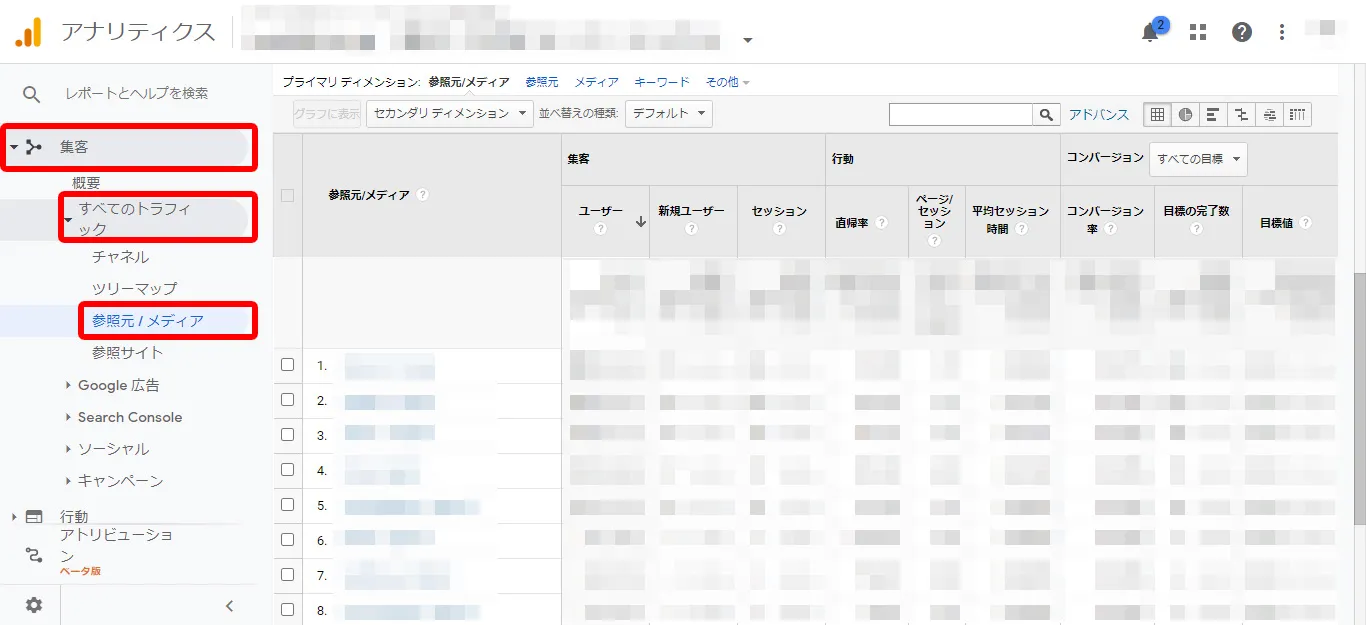Screen dimensions: 1366x625
Task: Click the search magnifier beside the filter box
Action: [x=1046, y=114]
